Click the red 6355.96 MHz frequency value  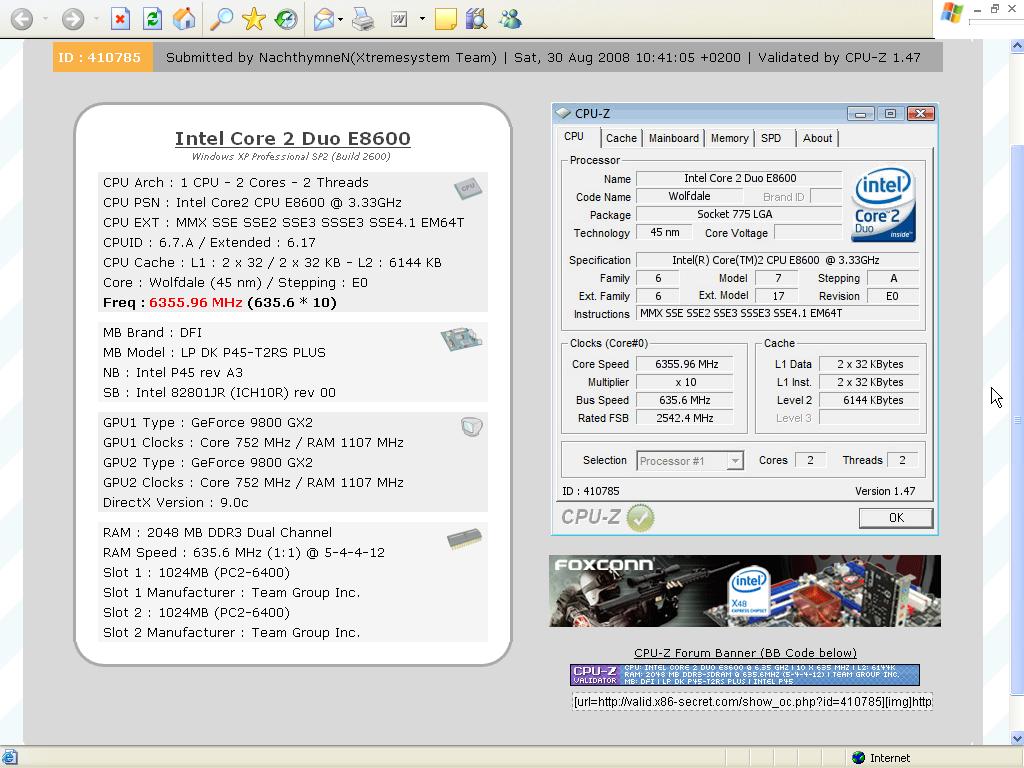[x=195, y=303]
